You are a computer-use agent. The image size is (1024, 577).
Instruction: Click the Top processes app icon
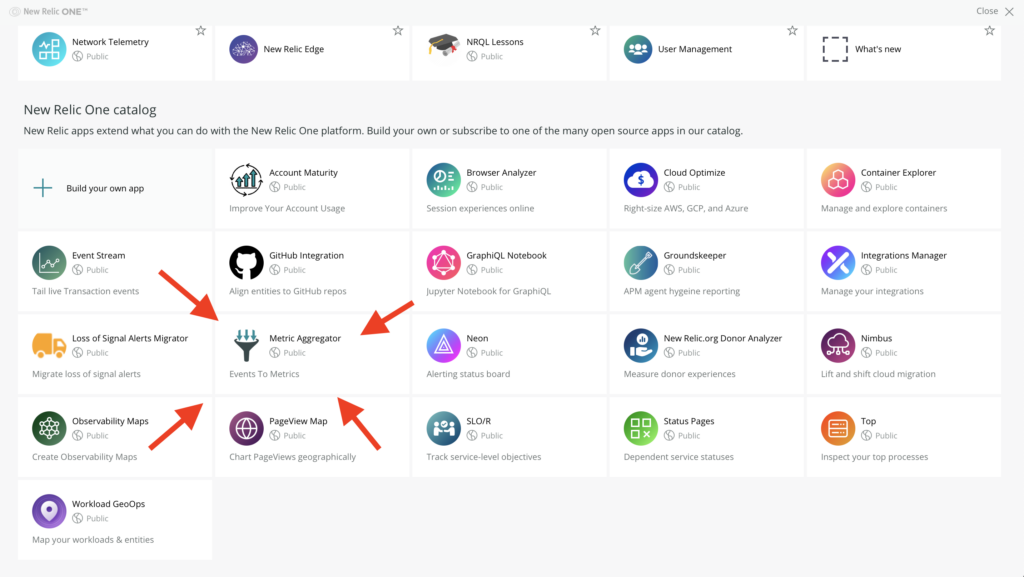(x=838, y=428)
